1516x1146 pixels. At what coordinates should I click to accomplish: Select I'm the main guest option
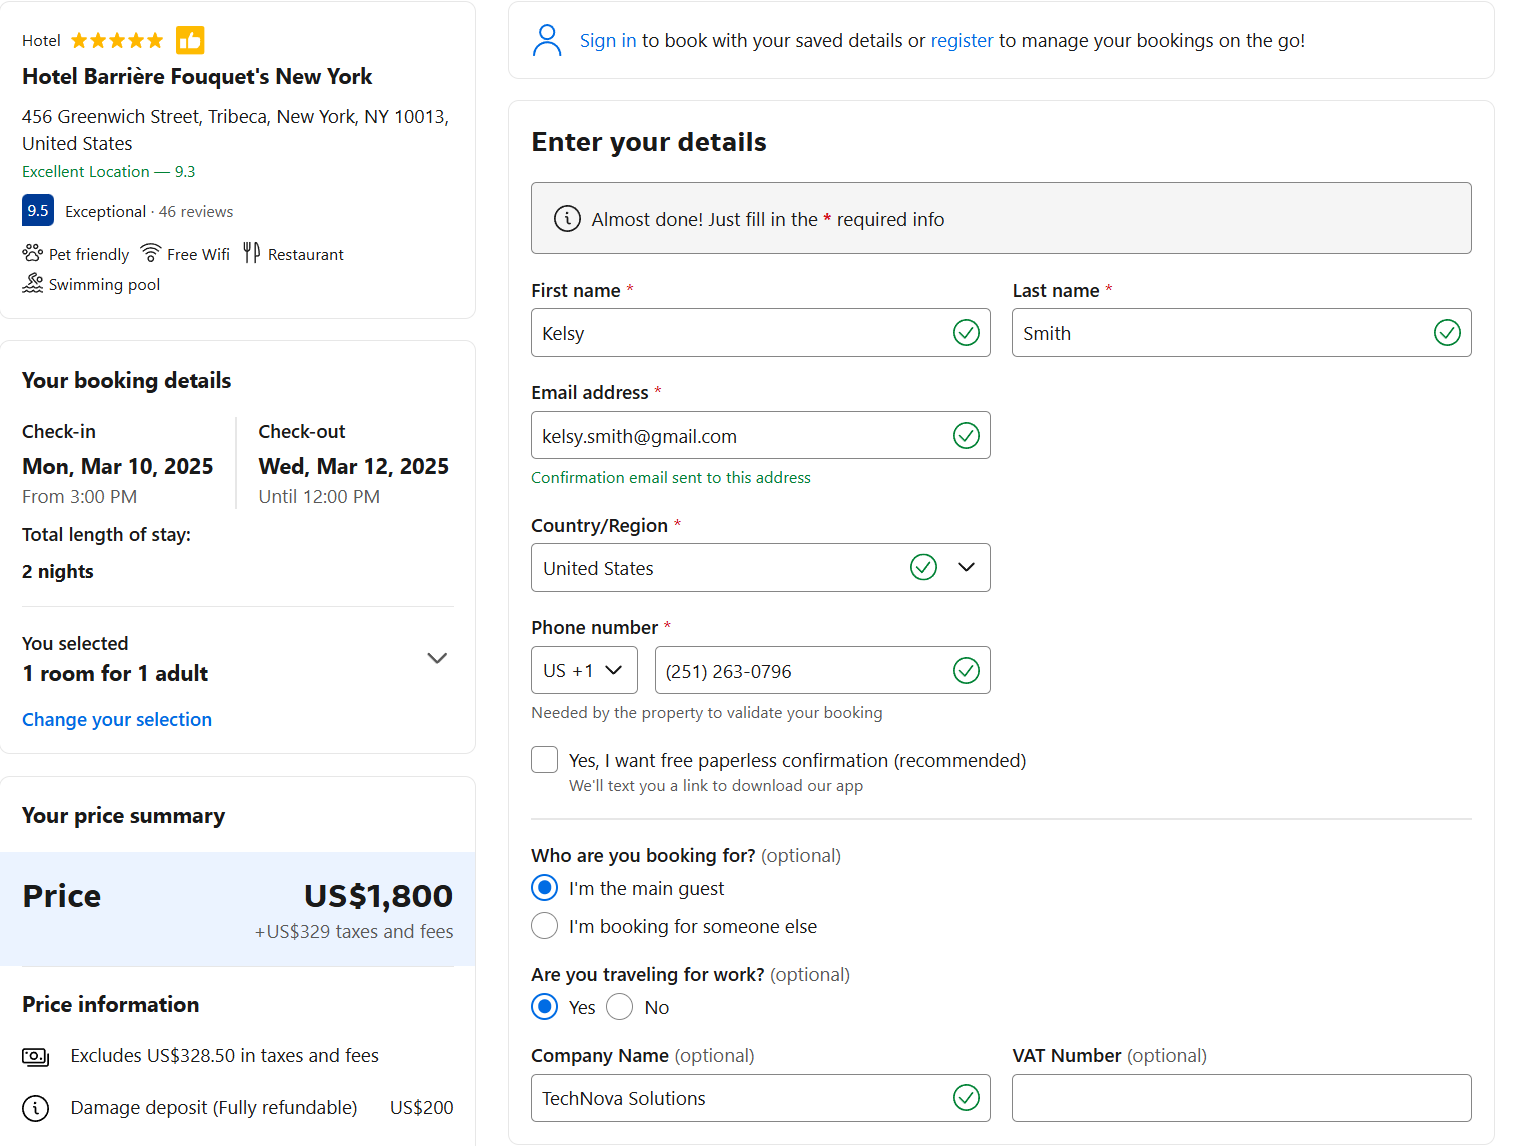point(545,888)
